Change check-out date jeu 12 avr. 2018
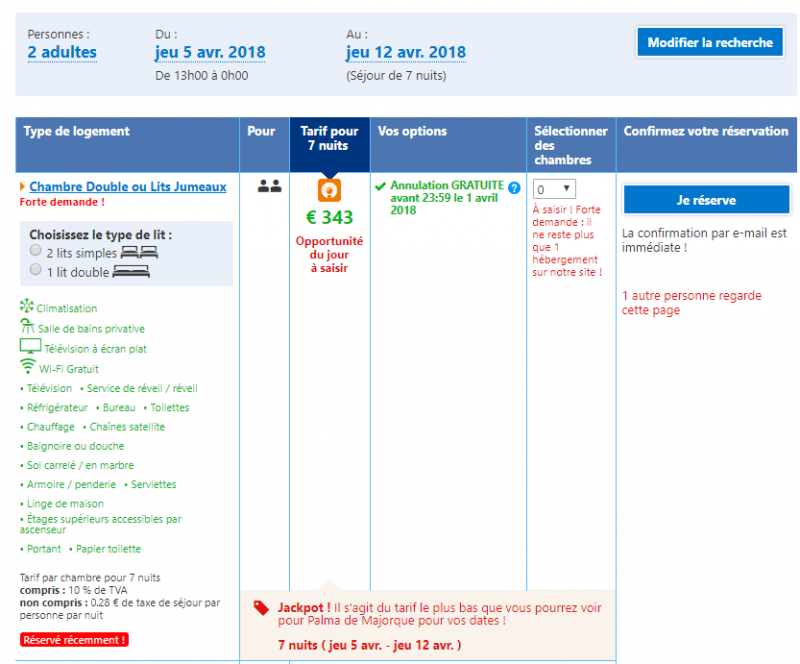 click(406, 53)
